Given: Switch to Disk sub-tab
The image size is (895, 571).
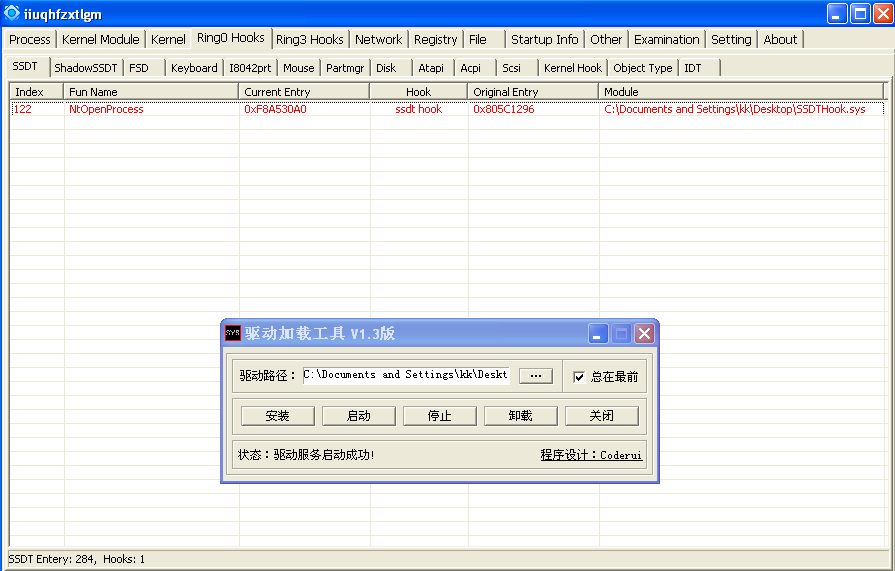Looking at the screenshot, I should (392, 68).
